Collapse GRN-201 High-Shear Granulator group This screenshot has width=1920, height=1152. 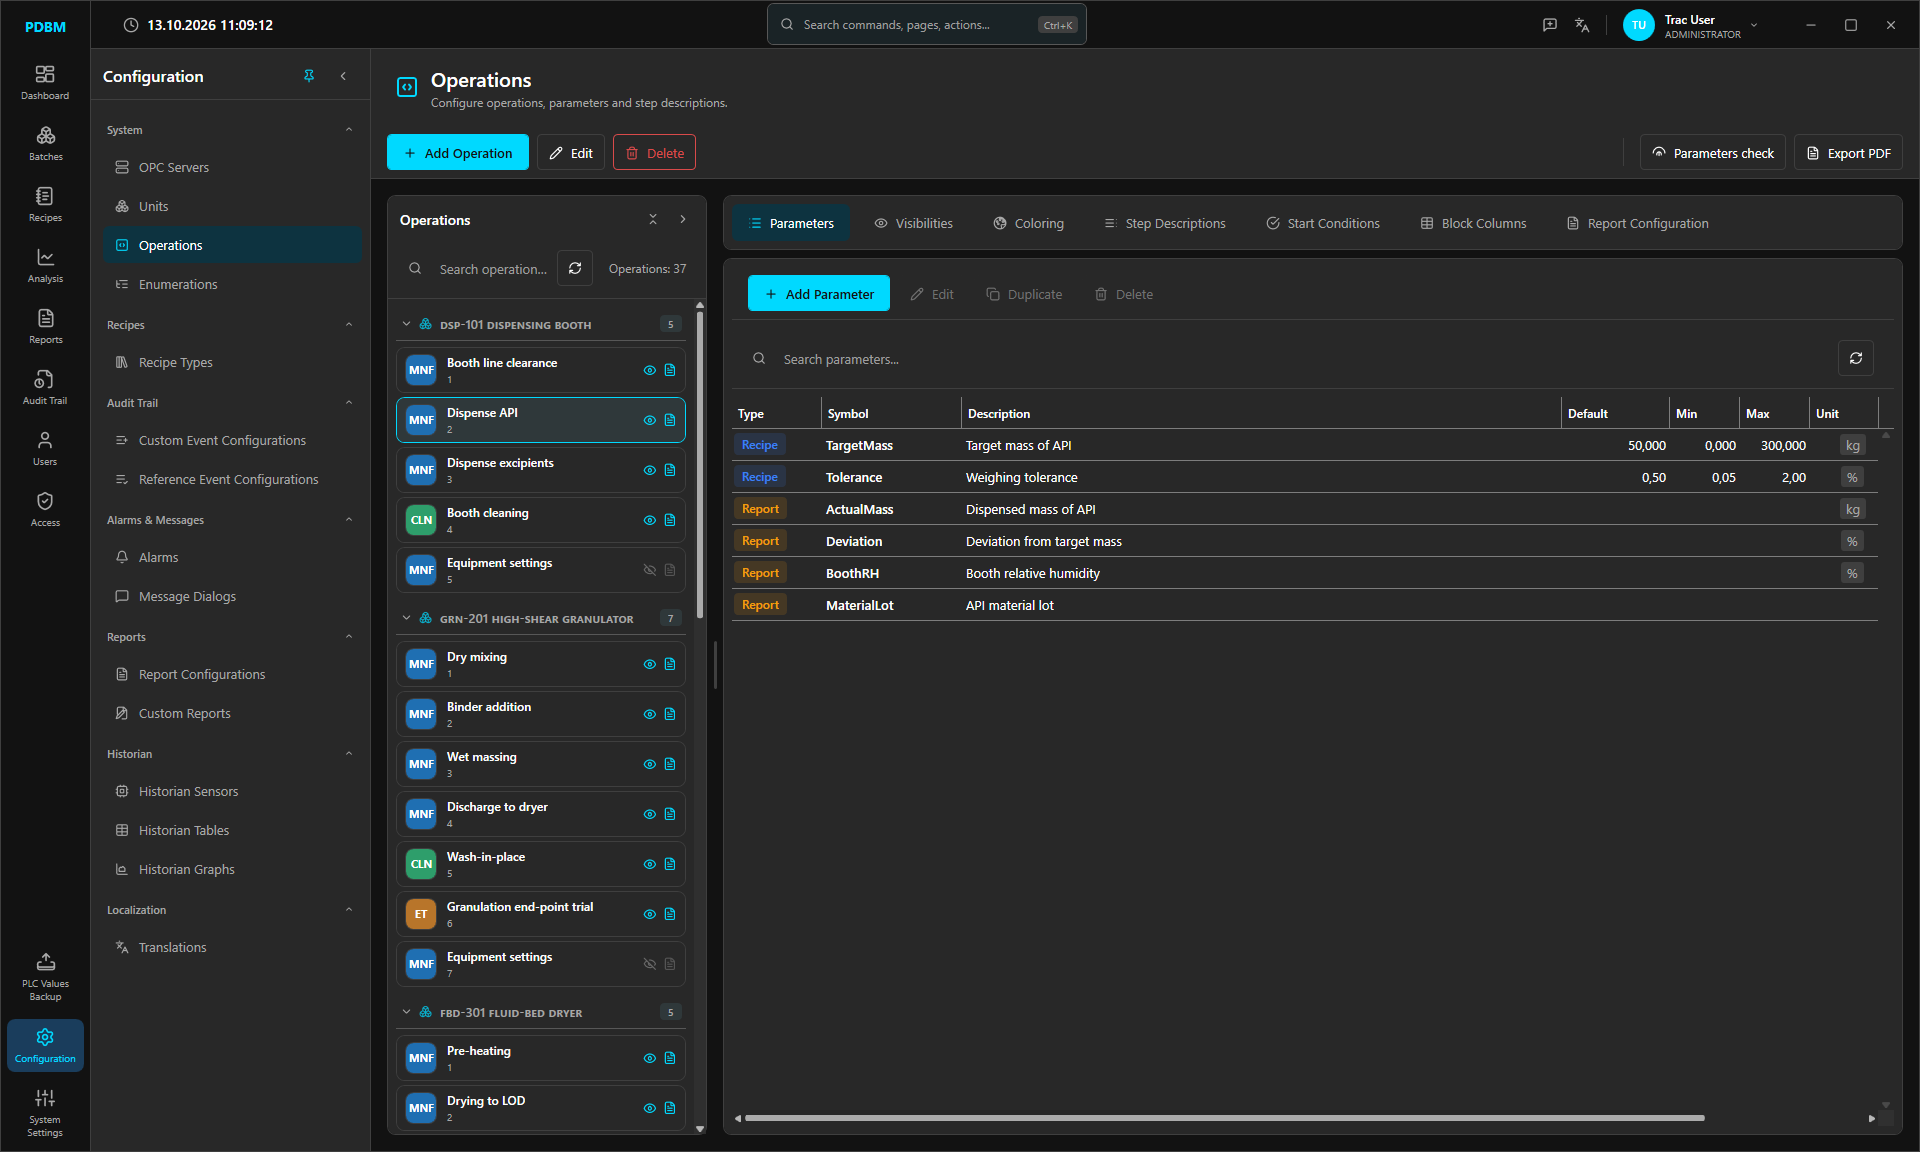(407, 618)
